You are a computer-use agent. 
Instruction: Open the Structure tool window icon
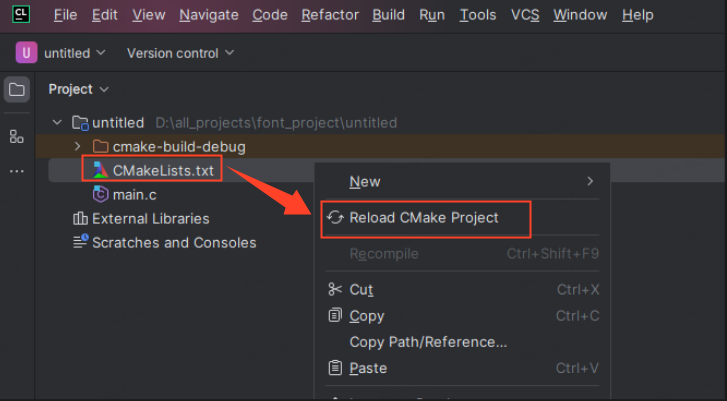[x=17, y=137]
